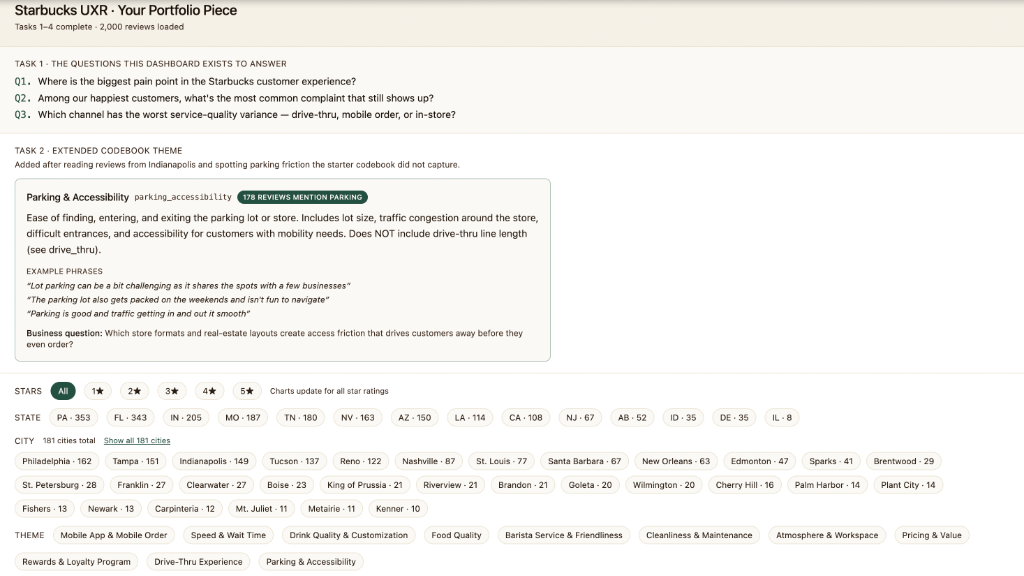The image size is (1024, 576).
Task: Select Cleanliness & Maintenance theme
Action: pos(699,536)
